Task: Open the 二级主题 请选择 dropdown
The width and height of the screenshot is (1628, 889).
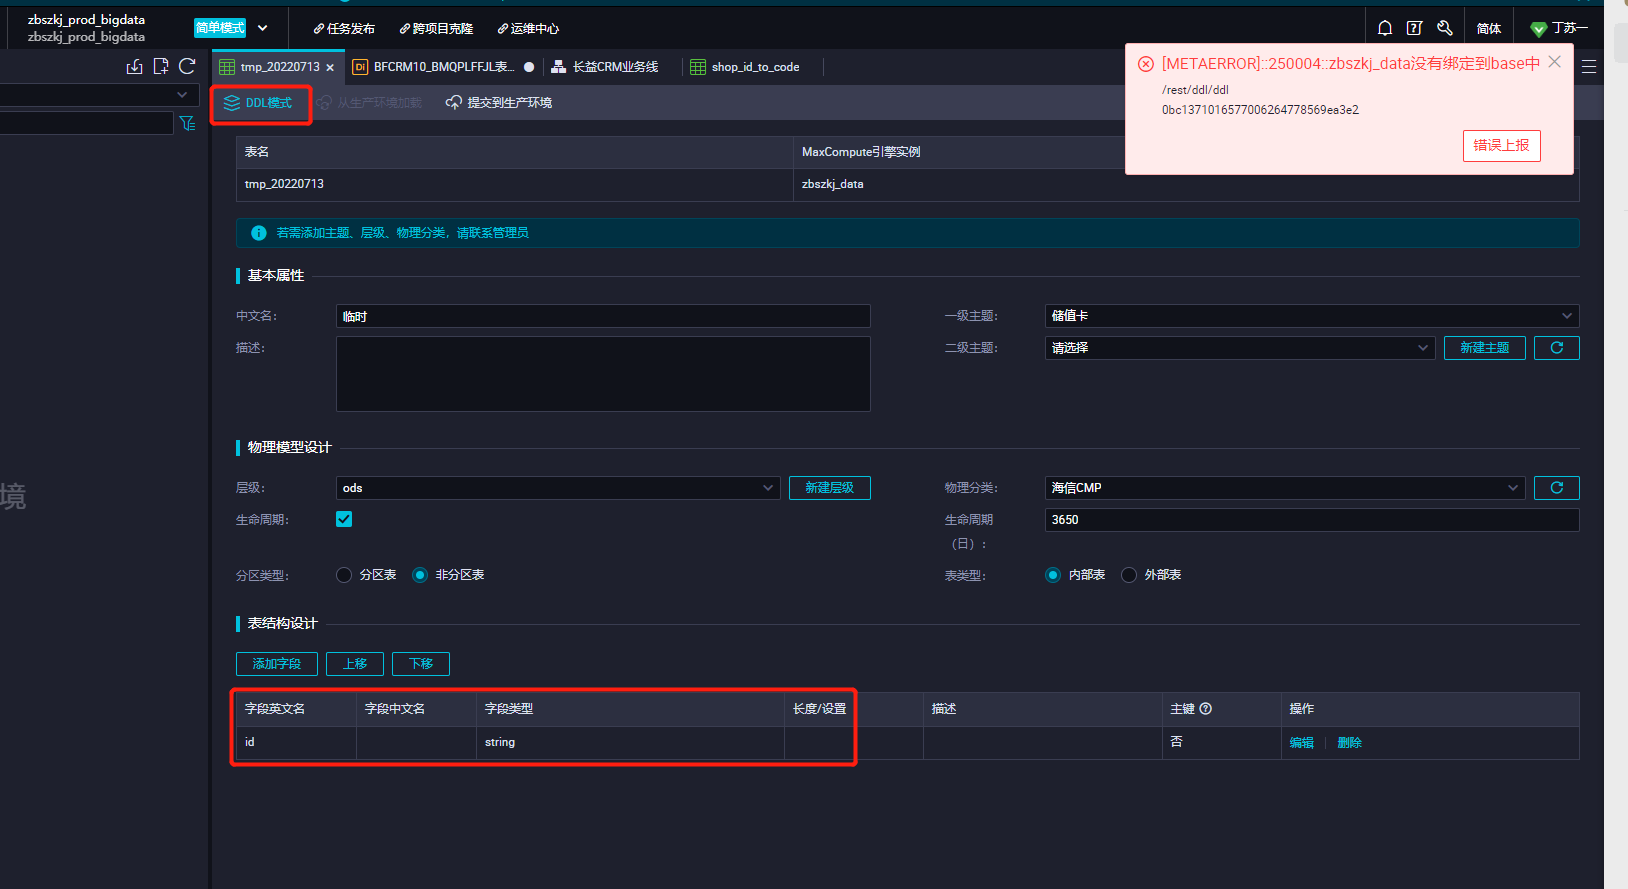Action: click(x=1240, y=348)
